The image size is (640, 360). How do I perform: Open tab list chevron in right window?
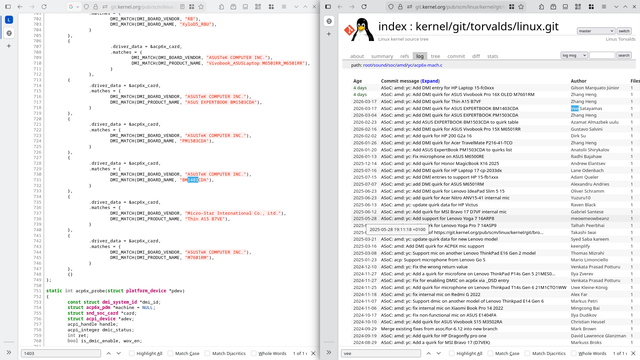(616, 7)
